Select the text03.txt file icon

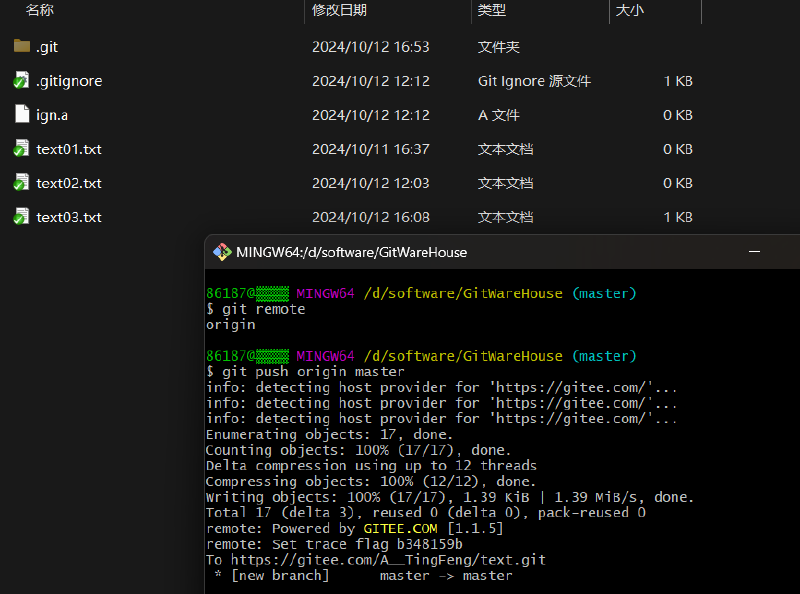[21, 217]
